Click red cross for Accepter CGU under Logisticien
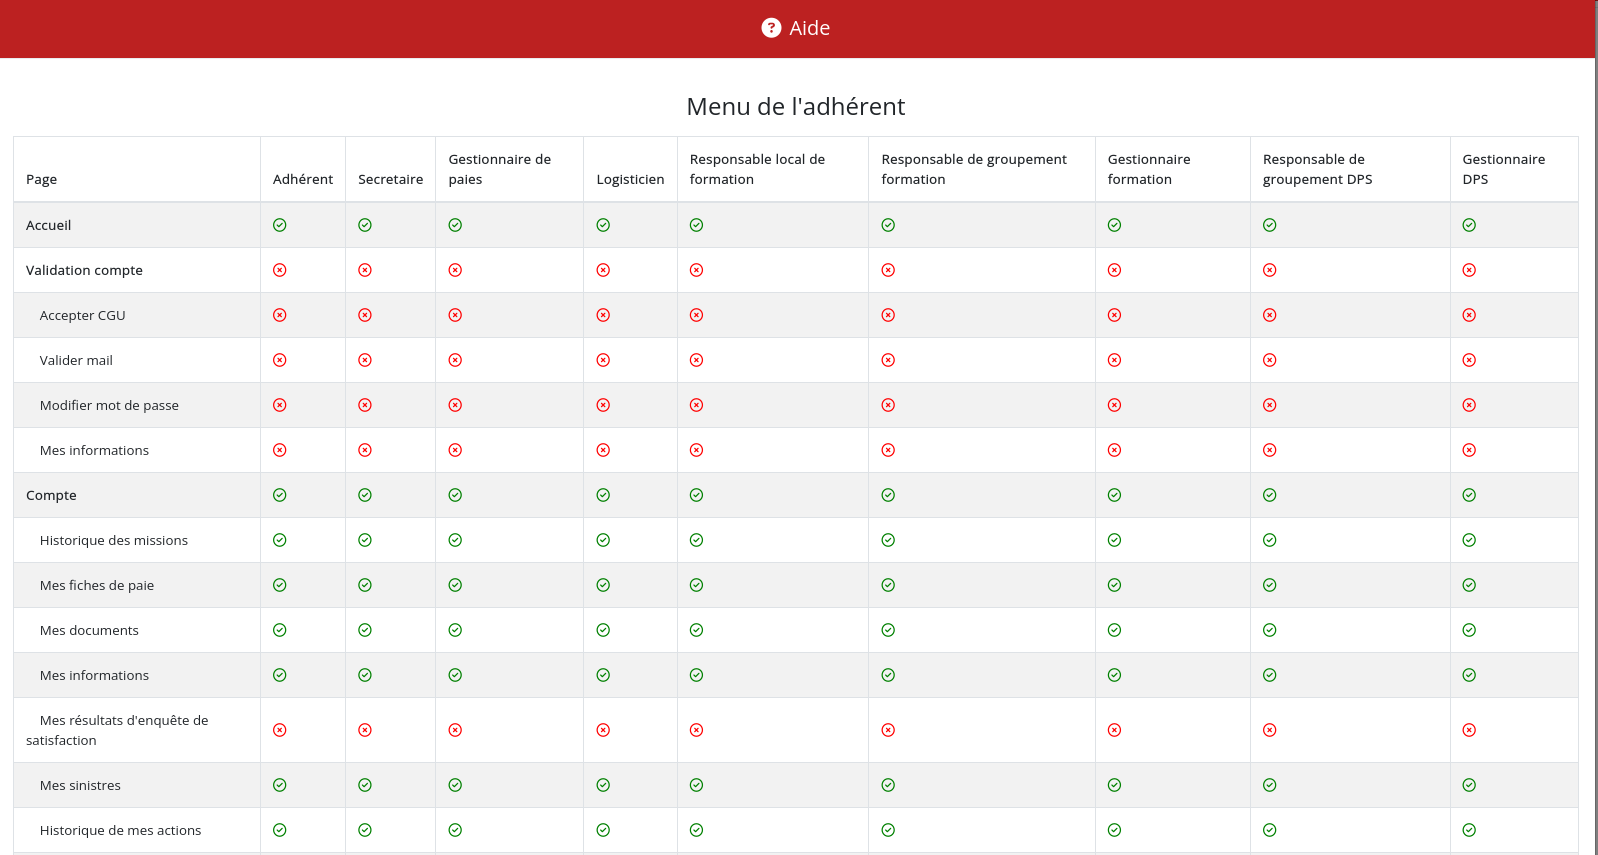Screen dimensions: 1598x855 click(x=603, y=315)
